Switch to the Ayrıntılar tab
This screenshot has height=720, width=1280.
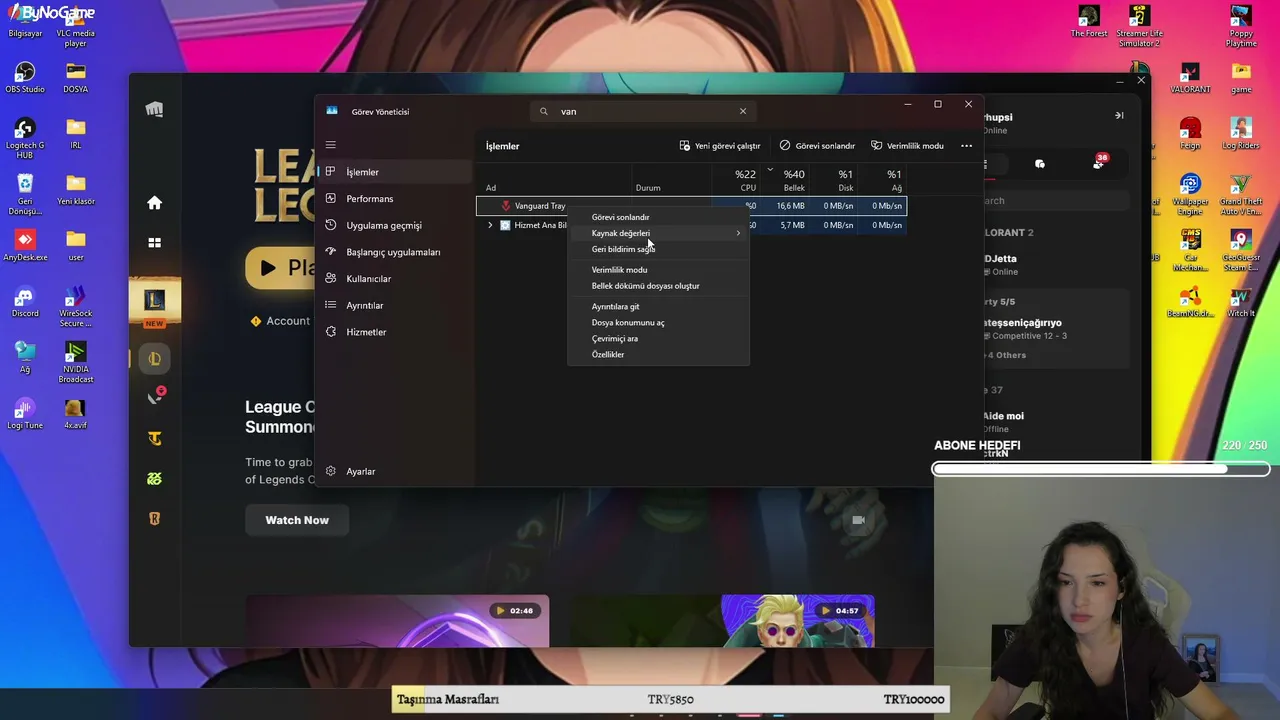tap(395, 305)
